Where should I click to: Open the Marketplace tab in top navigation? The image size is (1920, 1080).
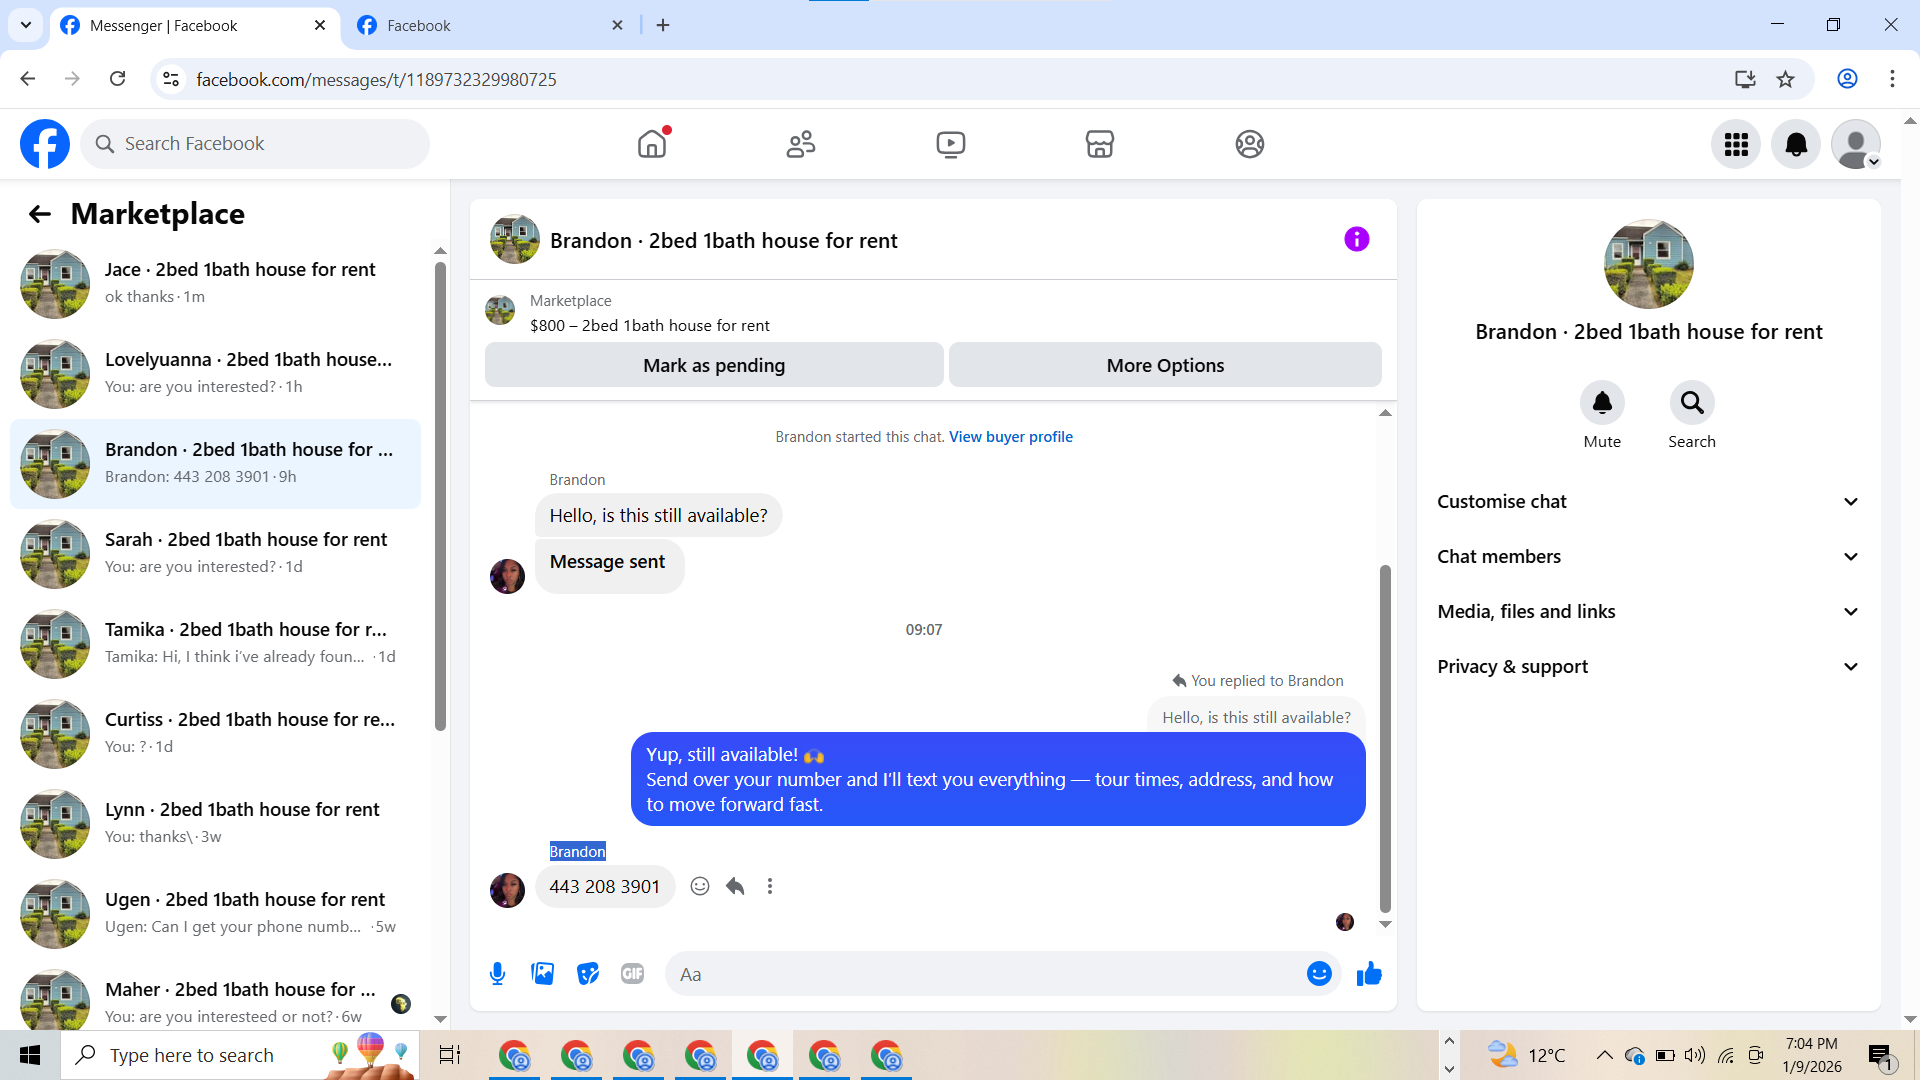[1099, 144]
